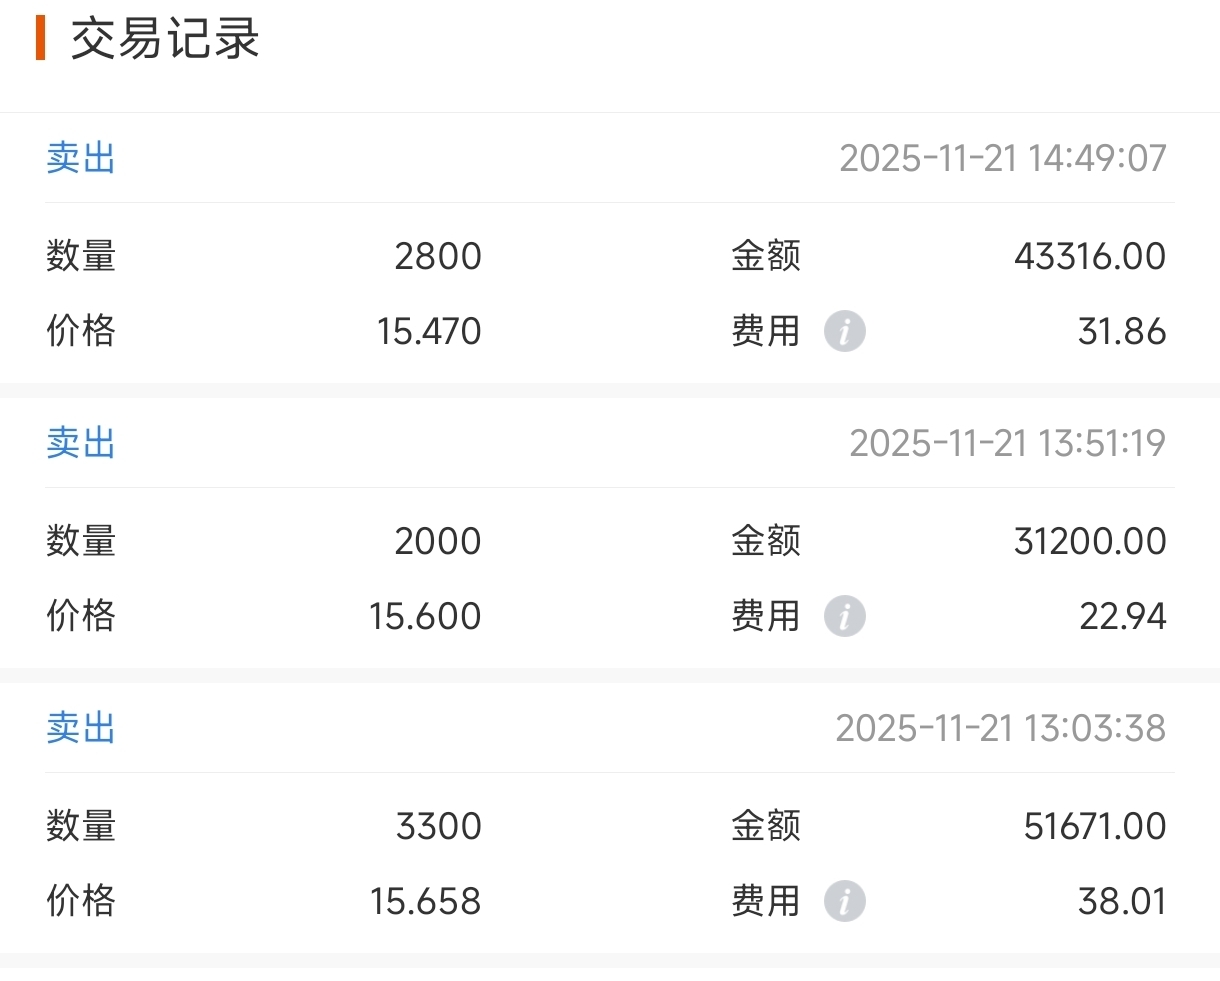Click the quantity value 2800
Viewport: 1220px width, 981px height.
click(438, 256)
